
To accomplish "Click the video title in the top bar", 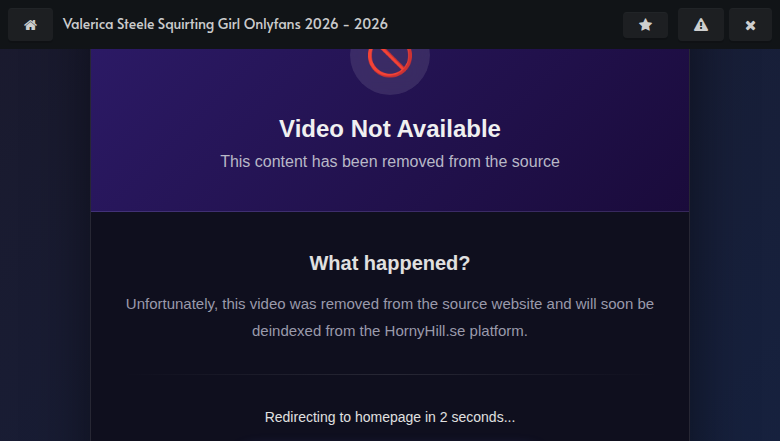I will click(225, 24).
